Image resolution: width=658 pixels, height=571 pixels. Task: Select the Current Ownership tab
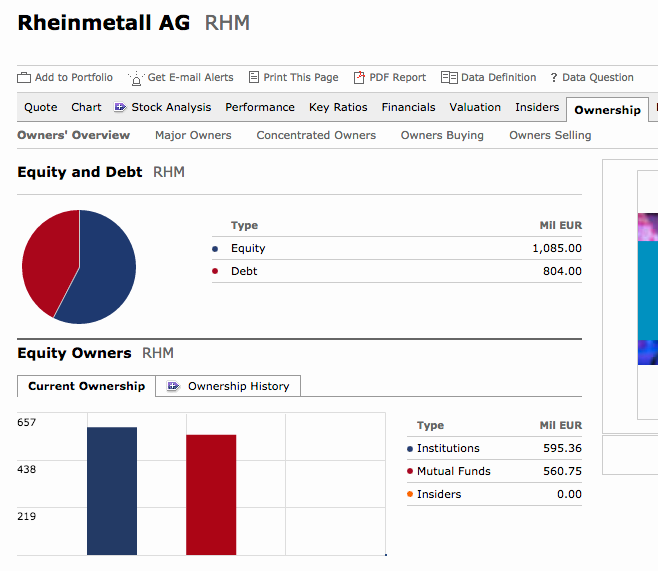click(x=86, y=386)
